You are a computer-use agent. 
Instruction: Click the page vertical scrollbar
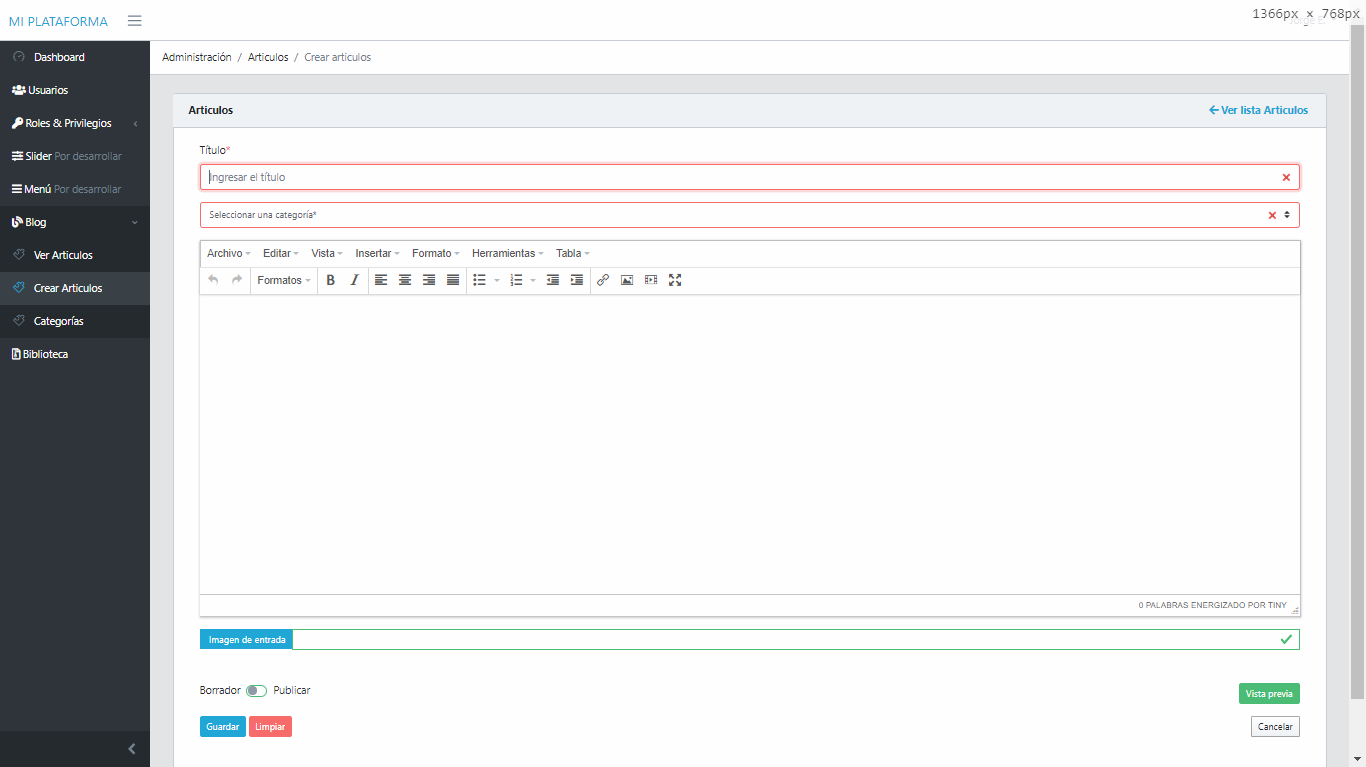click(x=1357, y=362)
